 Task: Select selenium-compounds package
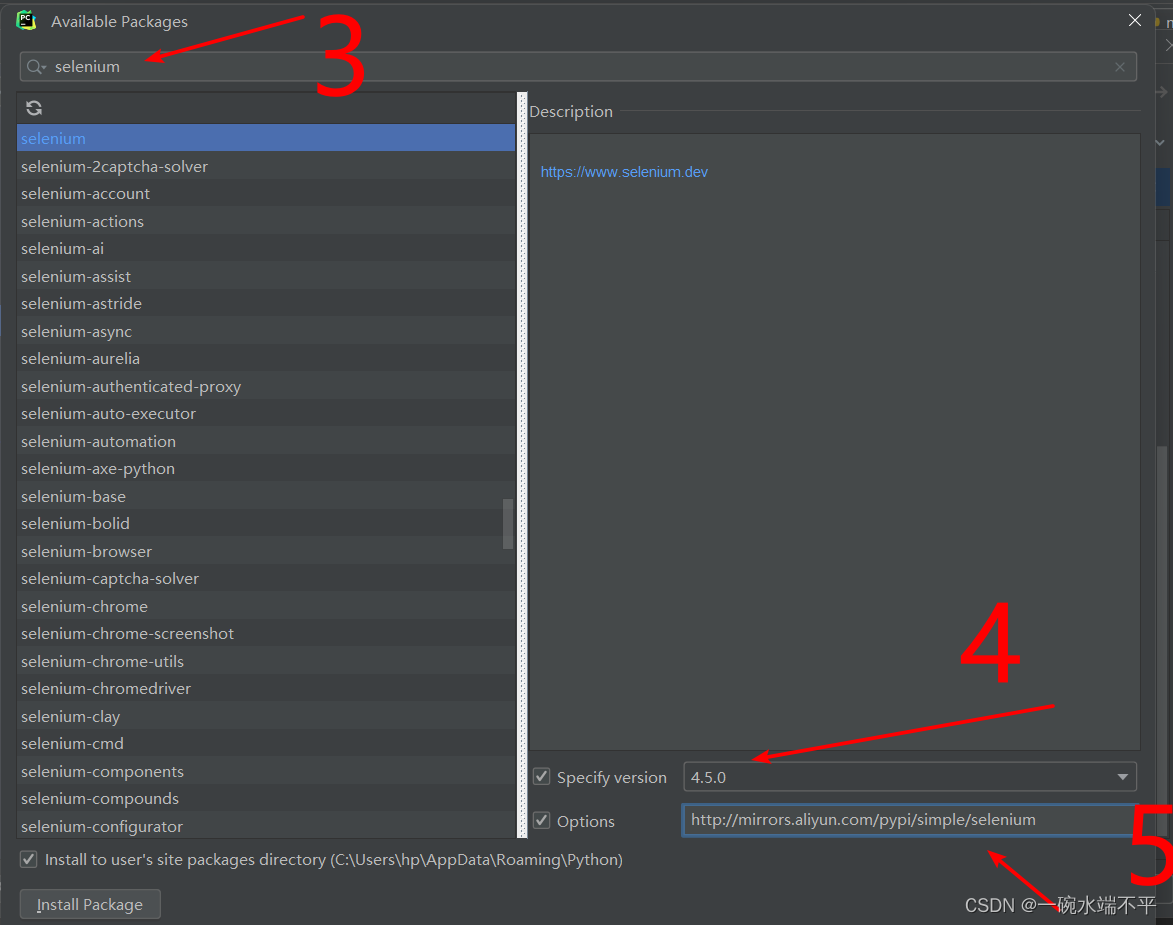coord(266,799)
